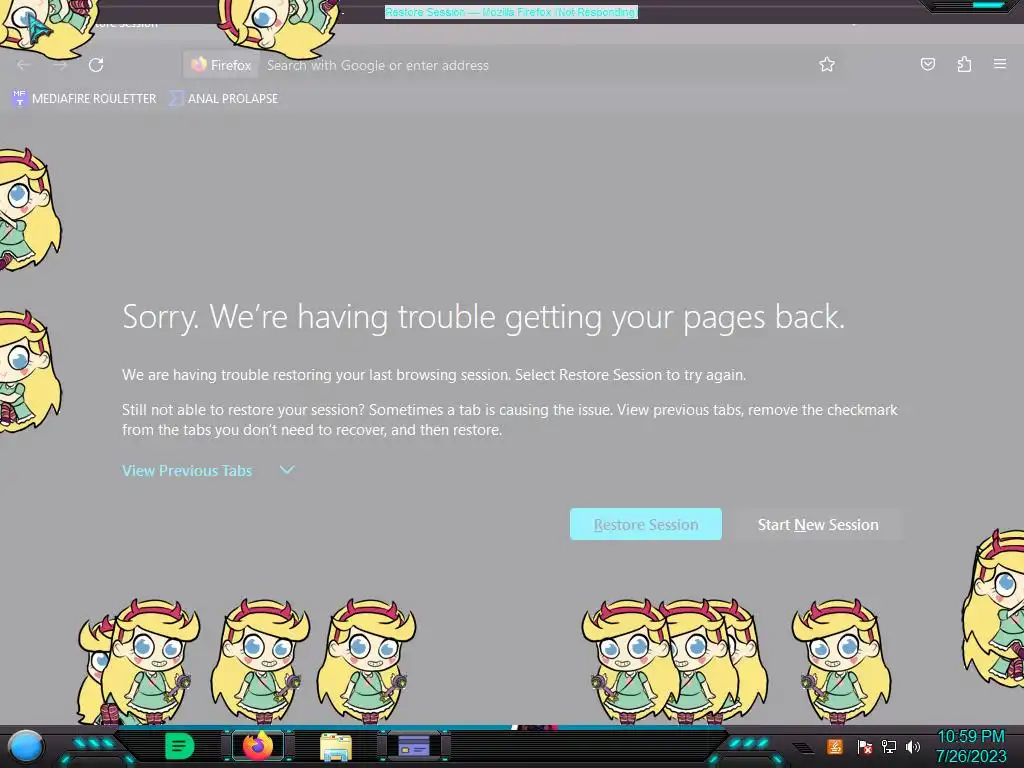Click the Restore Session button
The width and height of the screenshot is (1024, 768).
coord(645,524)
